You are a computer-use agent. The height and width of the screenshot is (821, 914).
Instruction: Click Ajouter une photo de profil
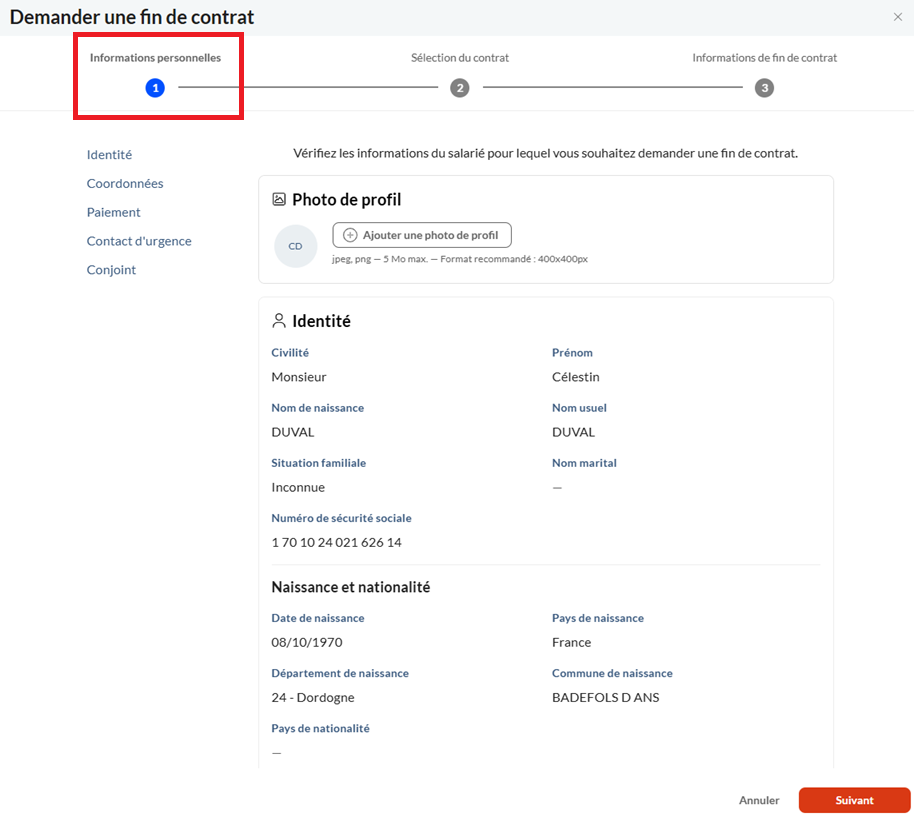point(422,235)
